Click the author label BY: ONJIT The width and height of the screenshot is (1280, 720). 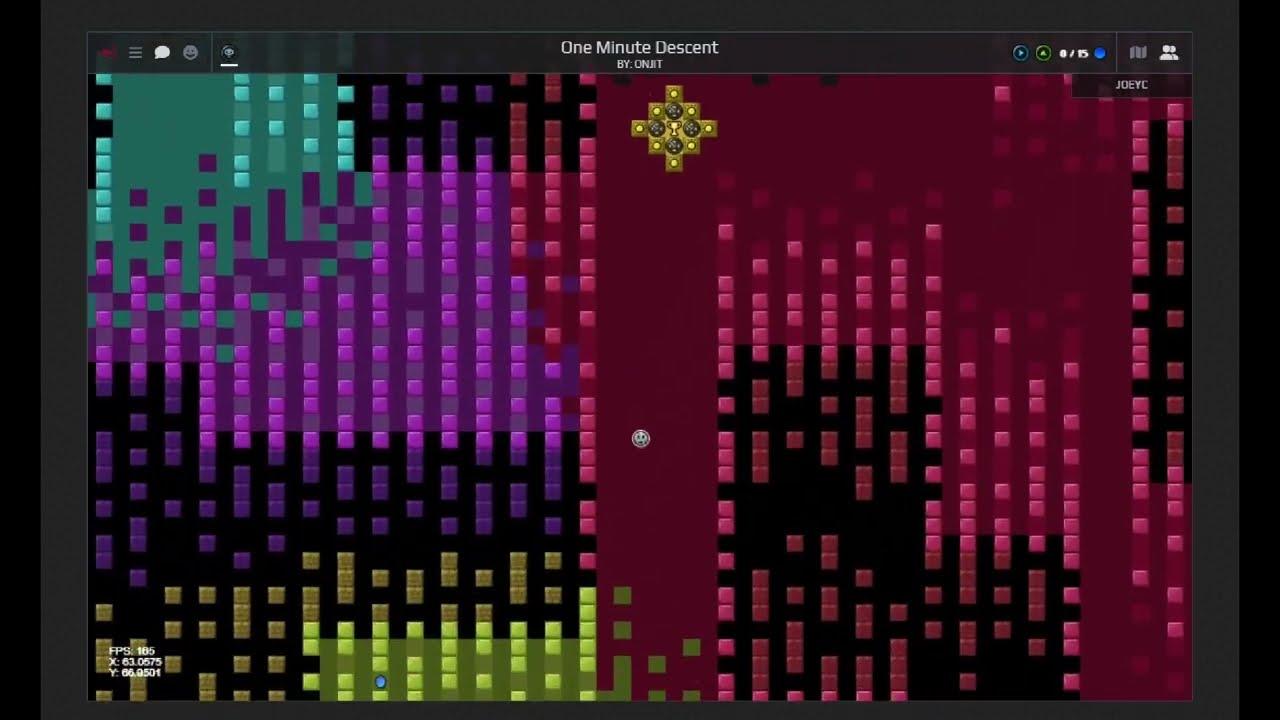pyautogui.click(x=639, y=64)
